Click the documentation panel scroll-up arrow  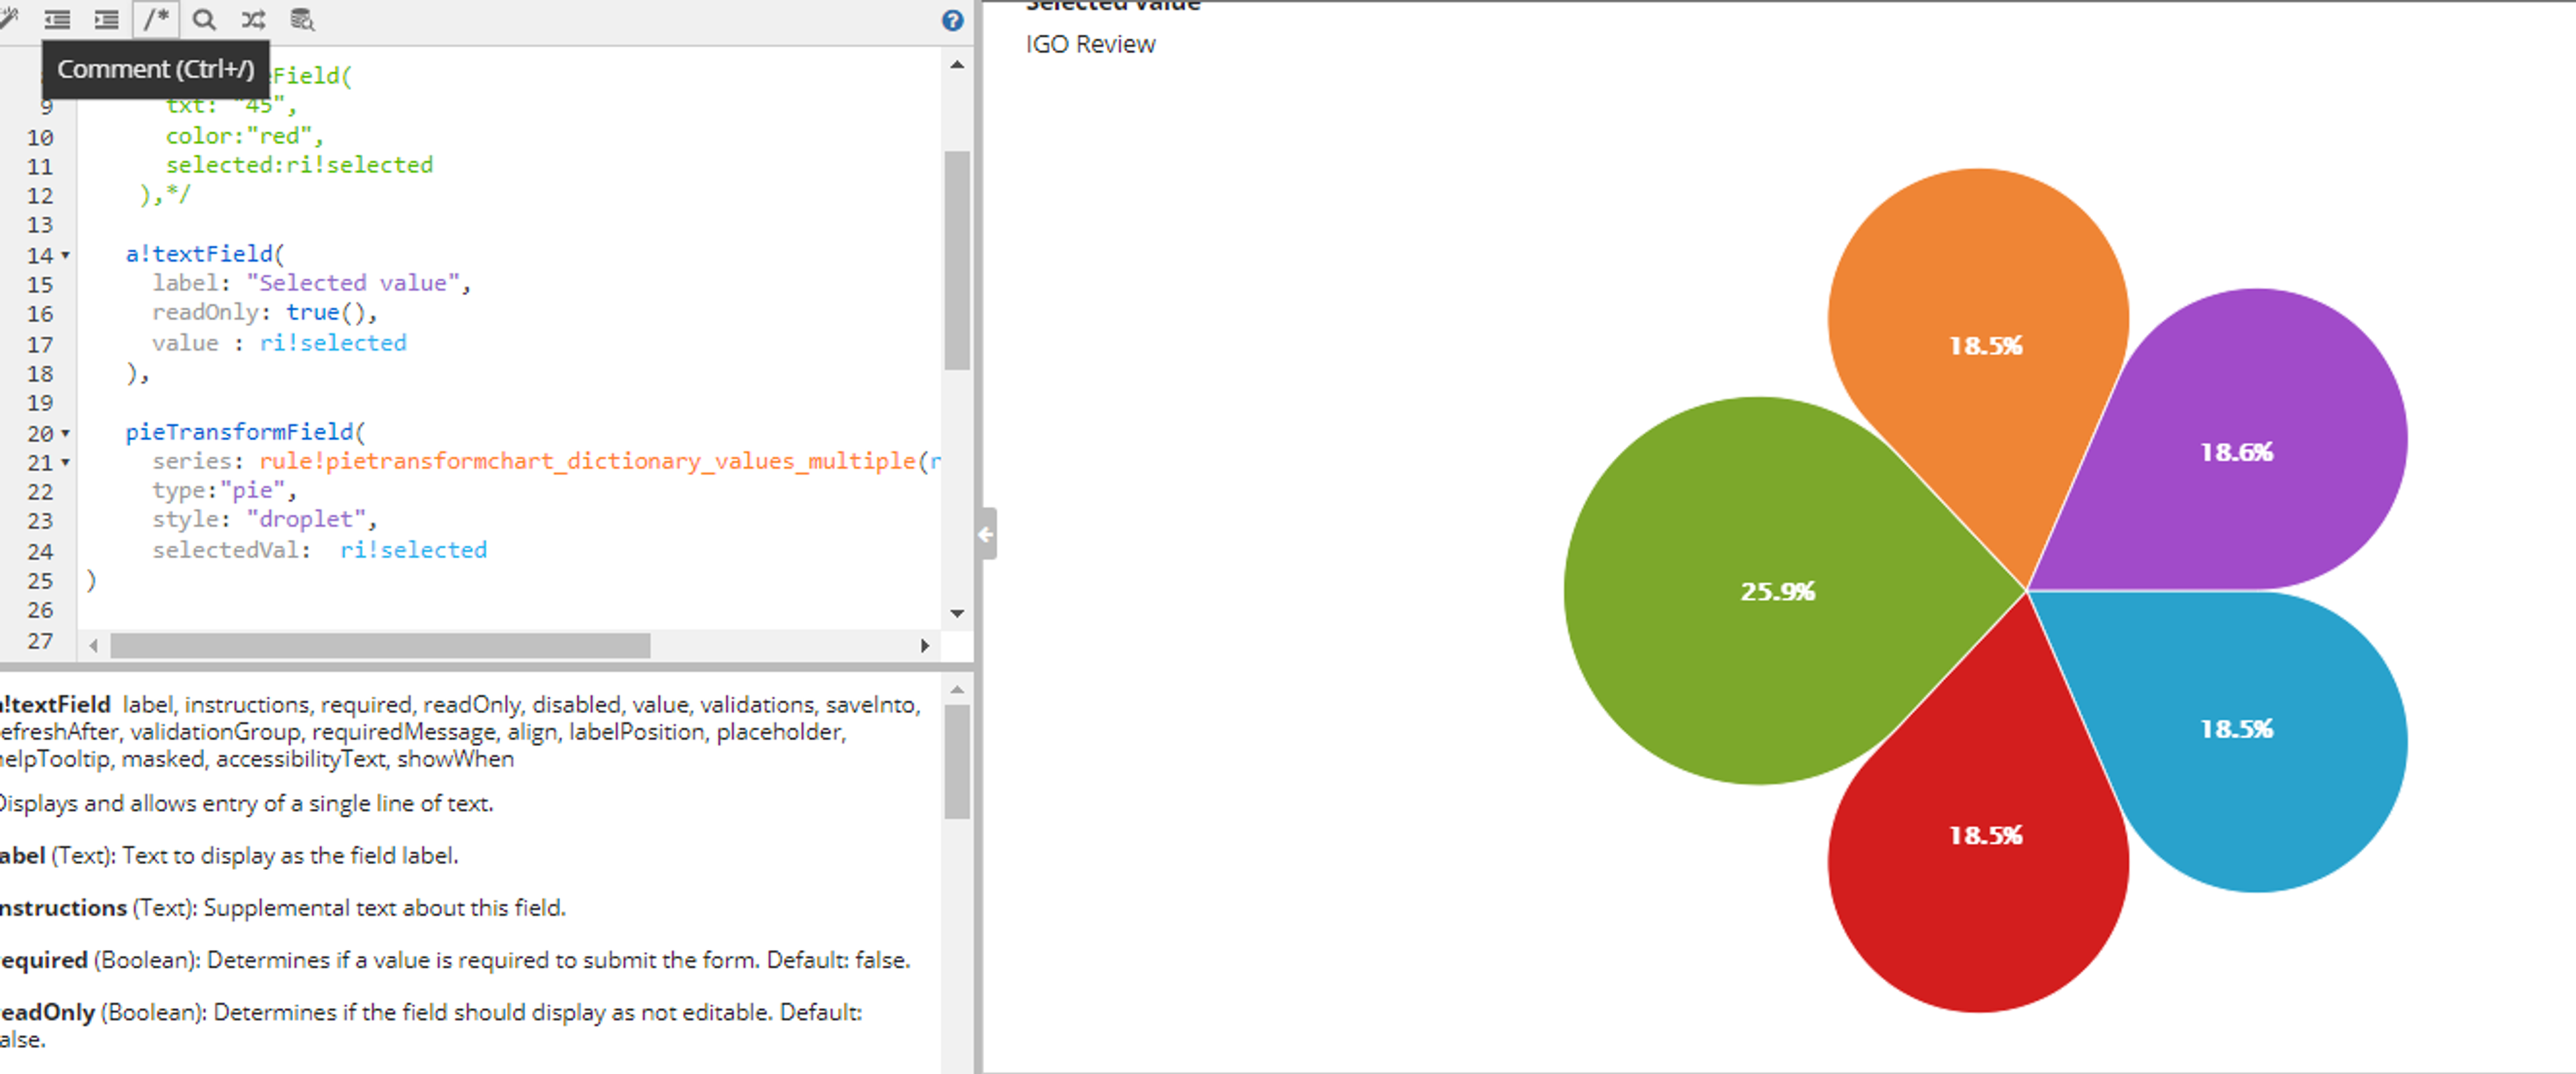957,689
